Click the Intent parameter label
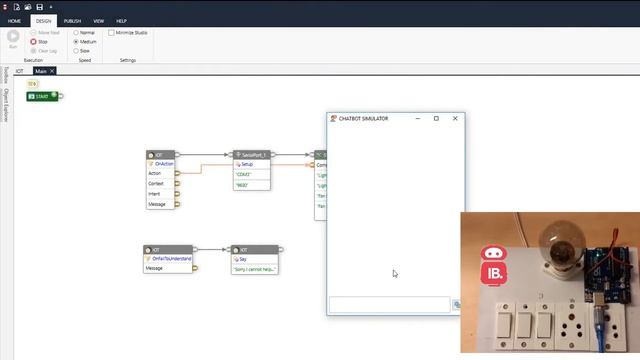Image resolution: width=640 pixels, height=360 pixels. pos(154,194)
